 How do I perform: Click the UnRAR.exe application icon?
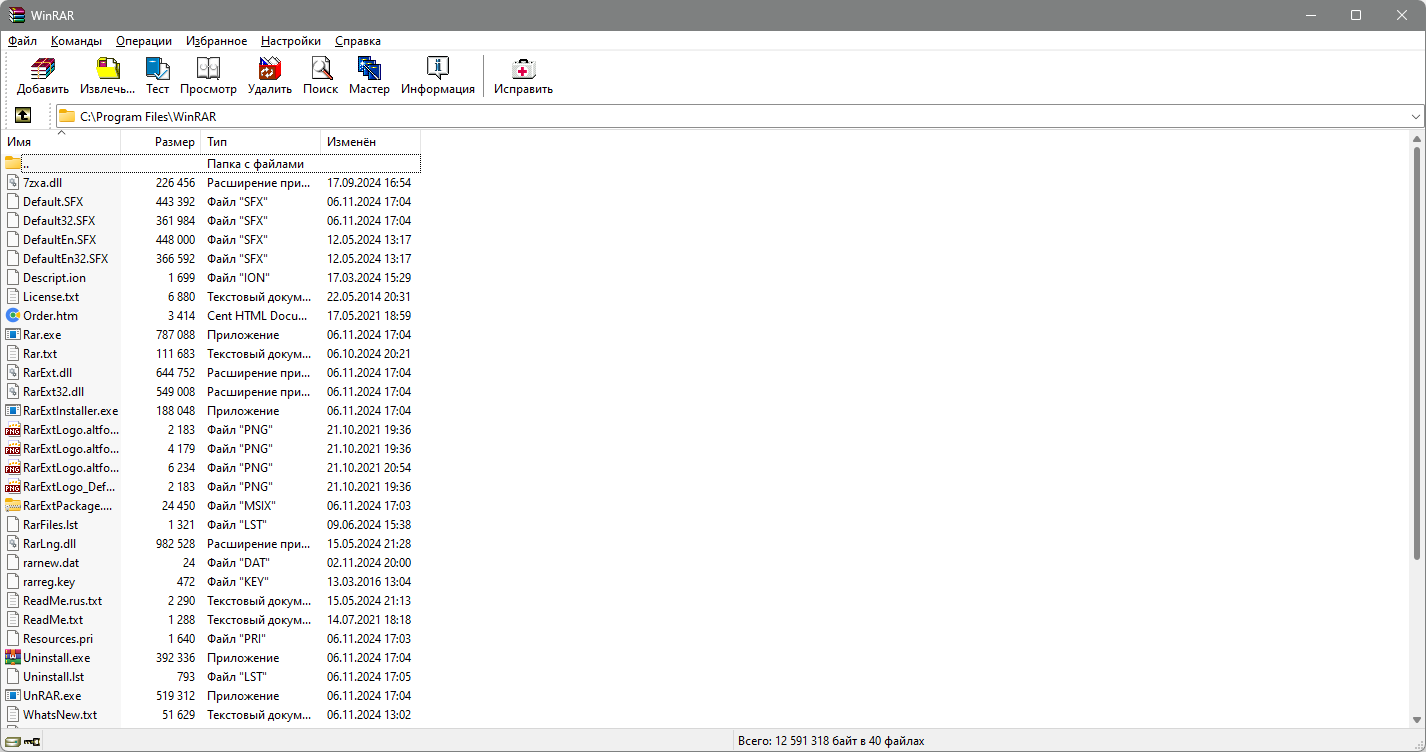coord(13,696)
